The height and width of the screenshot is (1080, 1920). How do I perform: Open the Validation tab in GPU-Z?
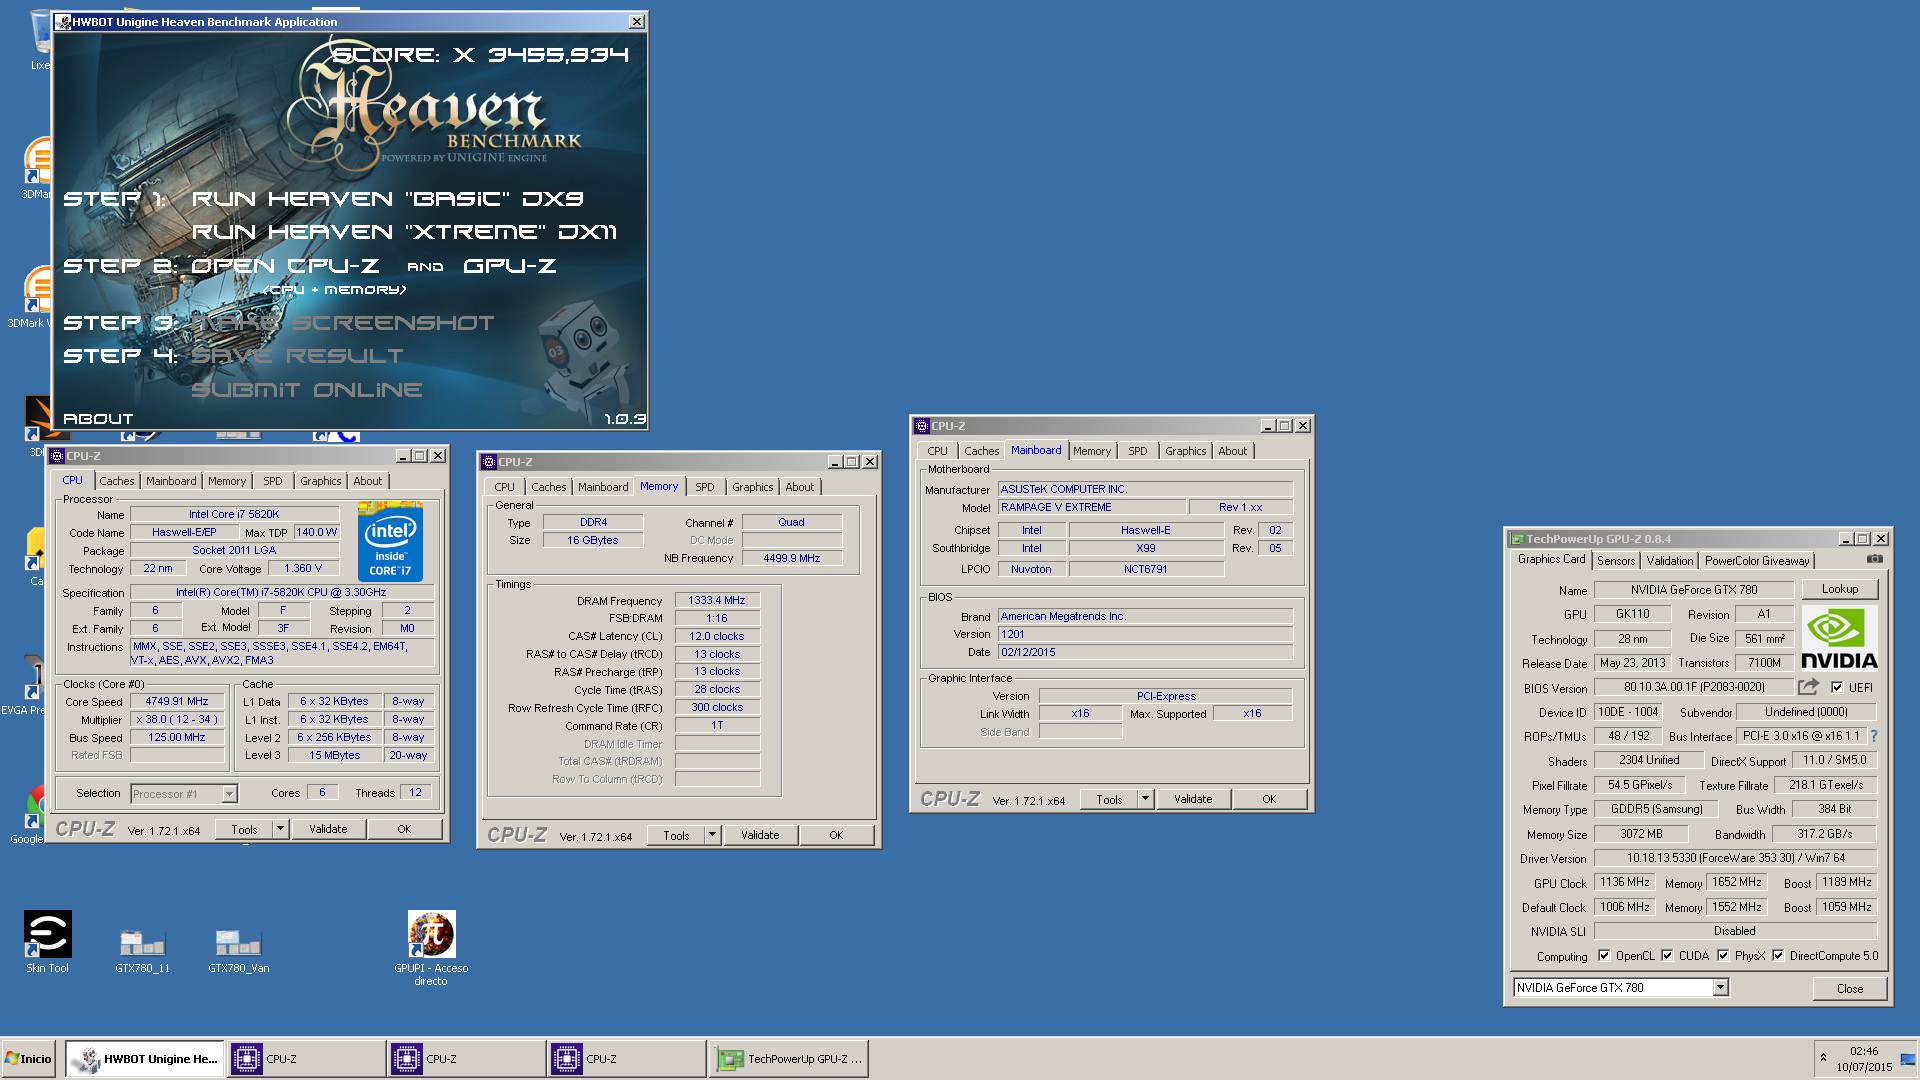click(1670, 561)
